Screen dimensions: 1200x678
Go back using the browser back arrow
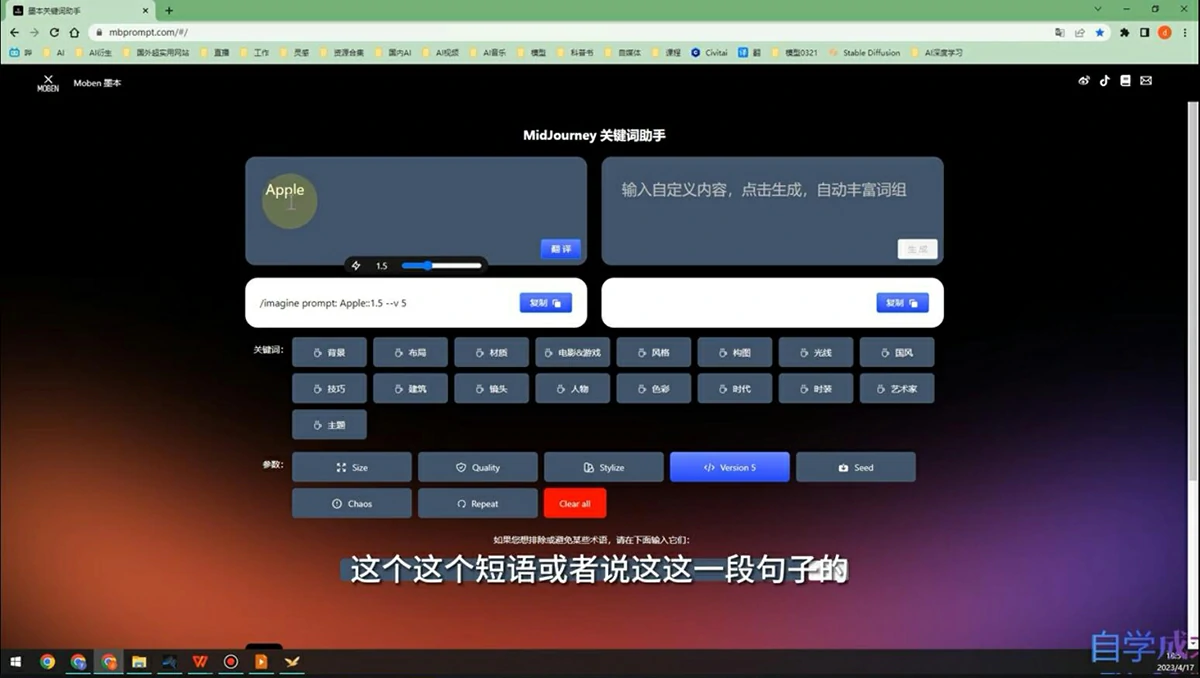[15, 32]
